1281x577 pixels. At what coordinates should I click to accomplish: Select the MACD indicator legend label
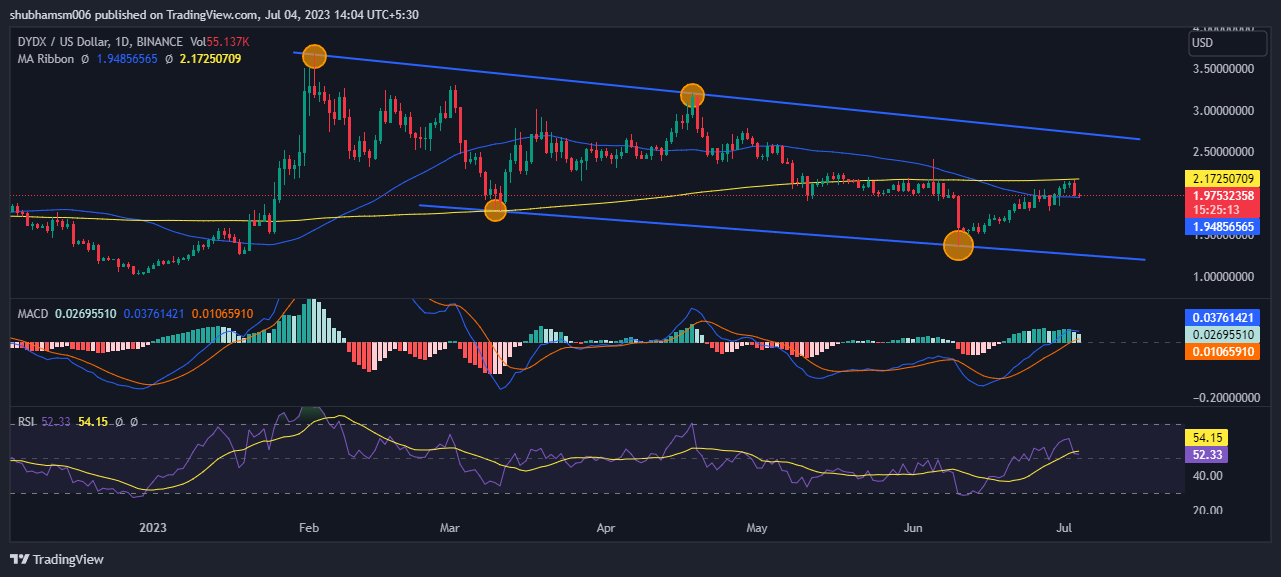click(34, 314)
